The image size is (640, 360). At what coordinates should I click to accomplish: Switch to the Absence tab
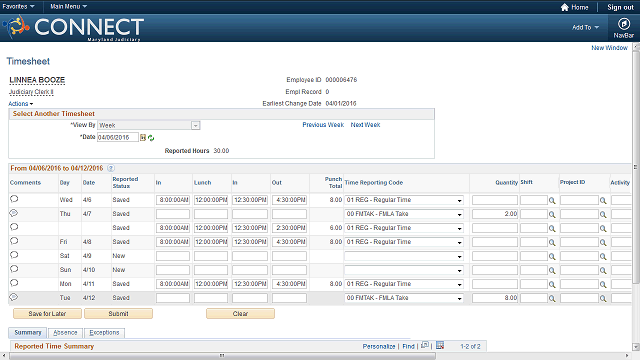click(x=65, y=333)
